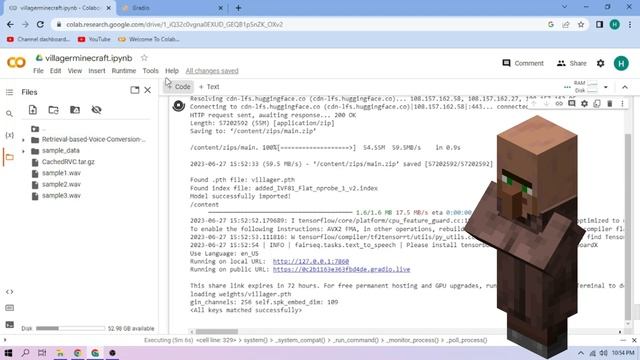
Task: Star the villagerminecraft.ipynb notebook
Action: pos(144,58)
